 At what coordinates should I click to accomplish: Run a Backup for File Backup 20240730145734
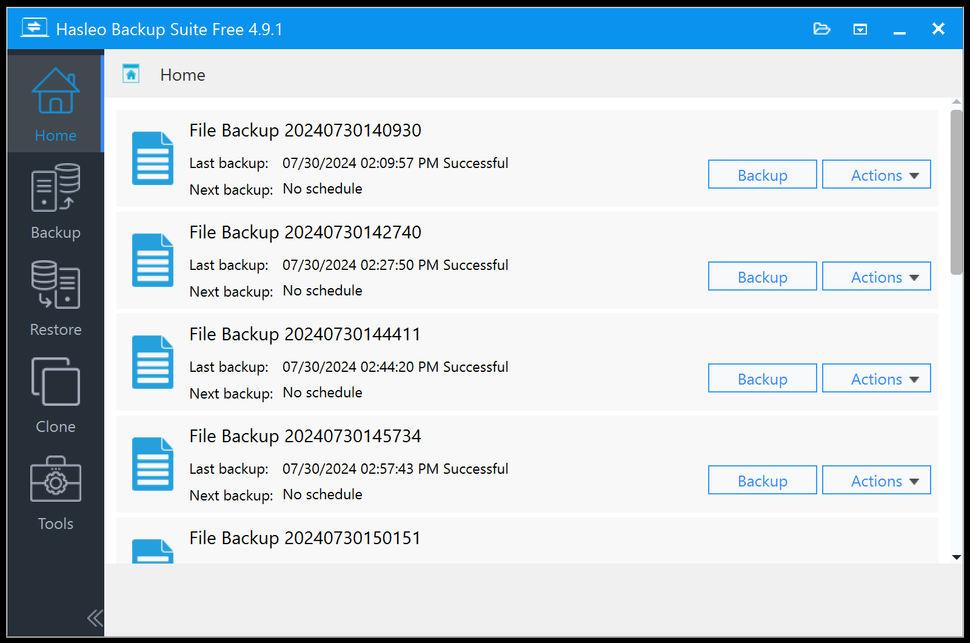tap(762, 480)
